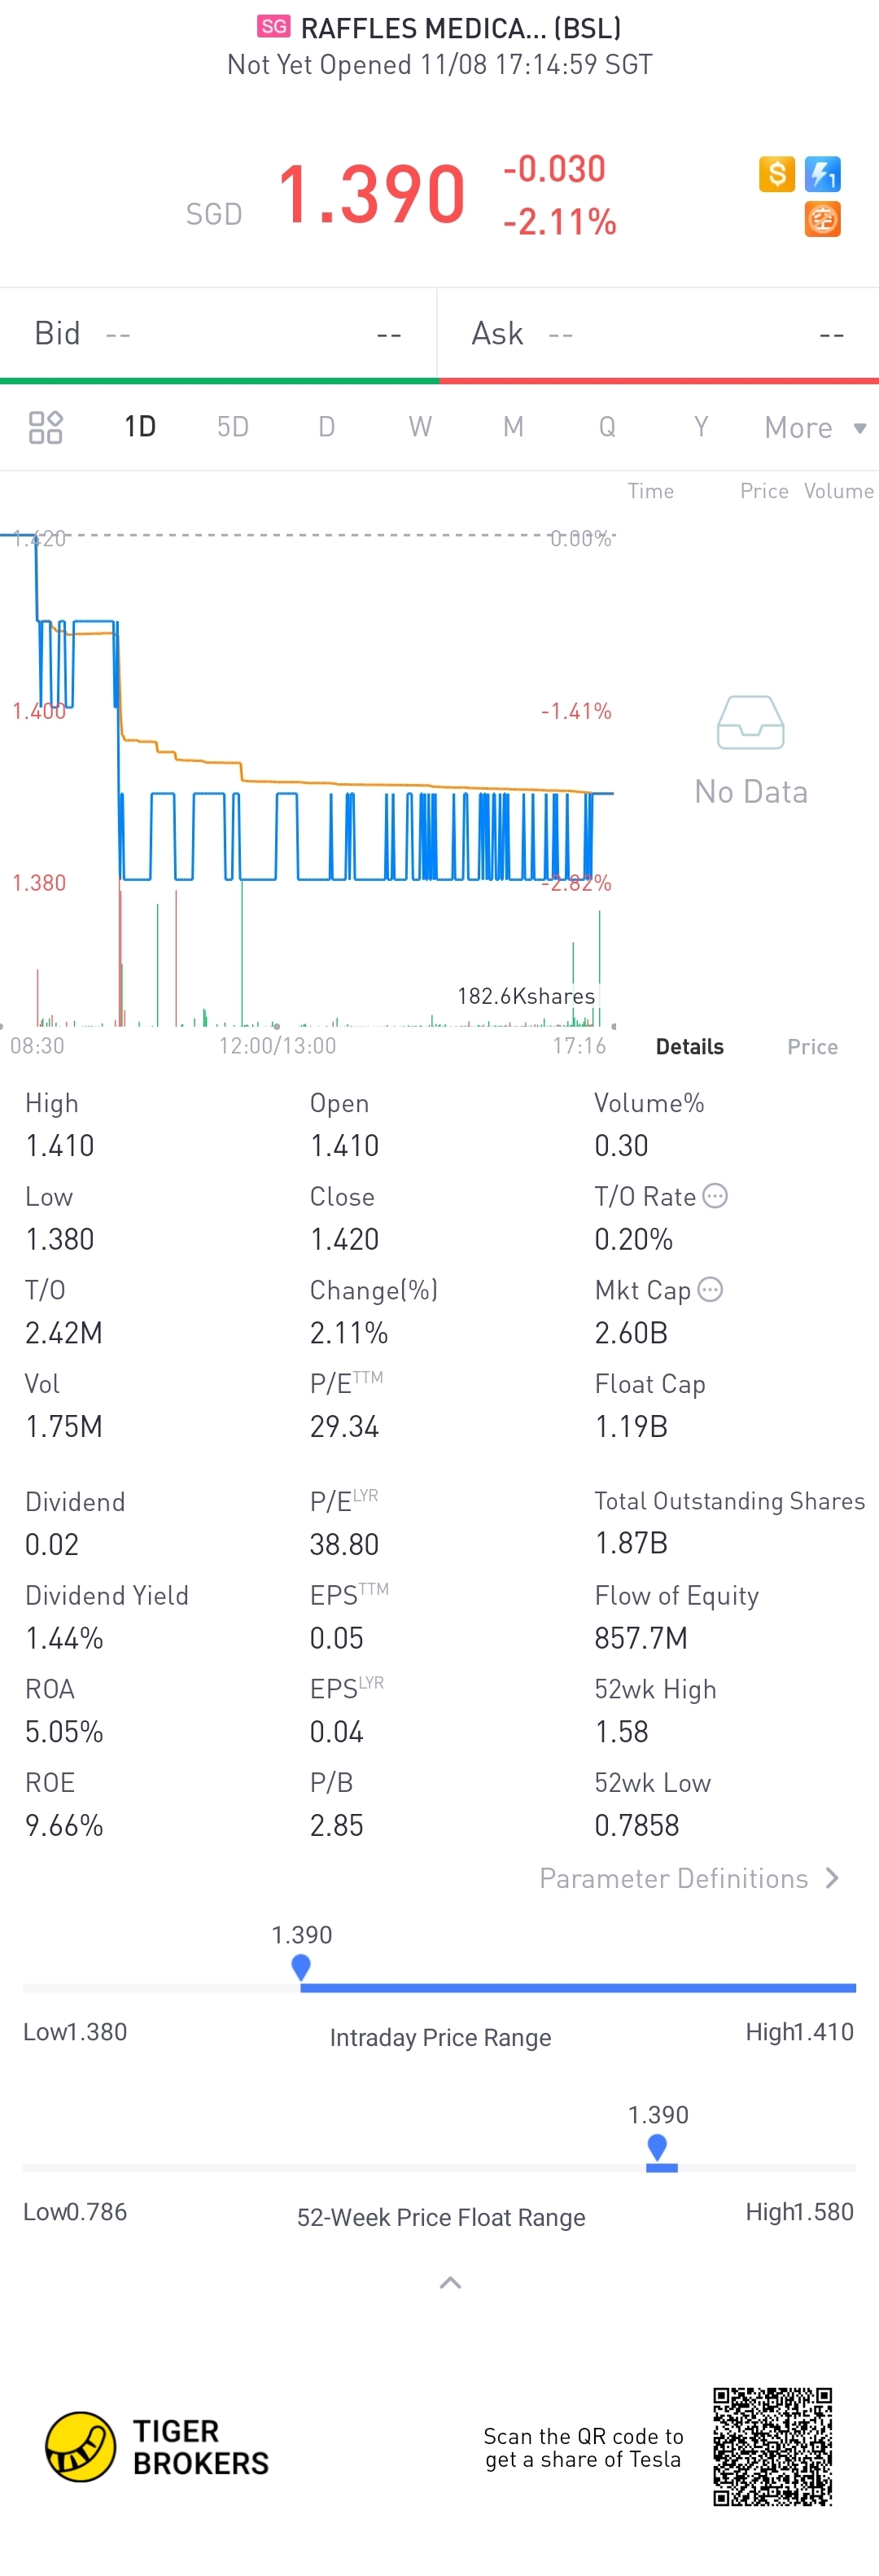Tap the Mkt Cap info icon

point(710,1290)
